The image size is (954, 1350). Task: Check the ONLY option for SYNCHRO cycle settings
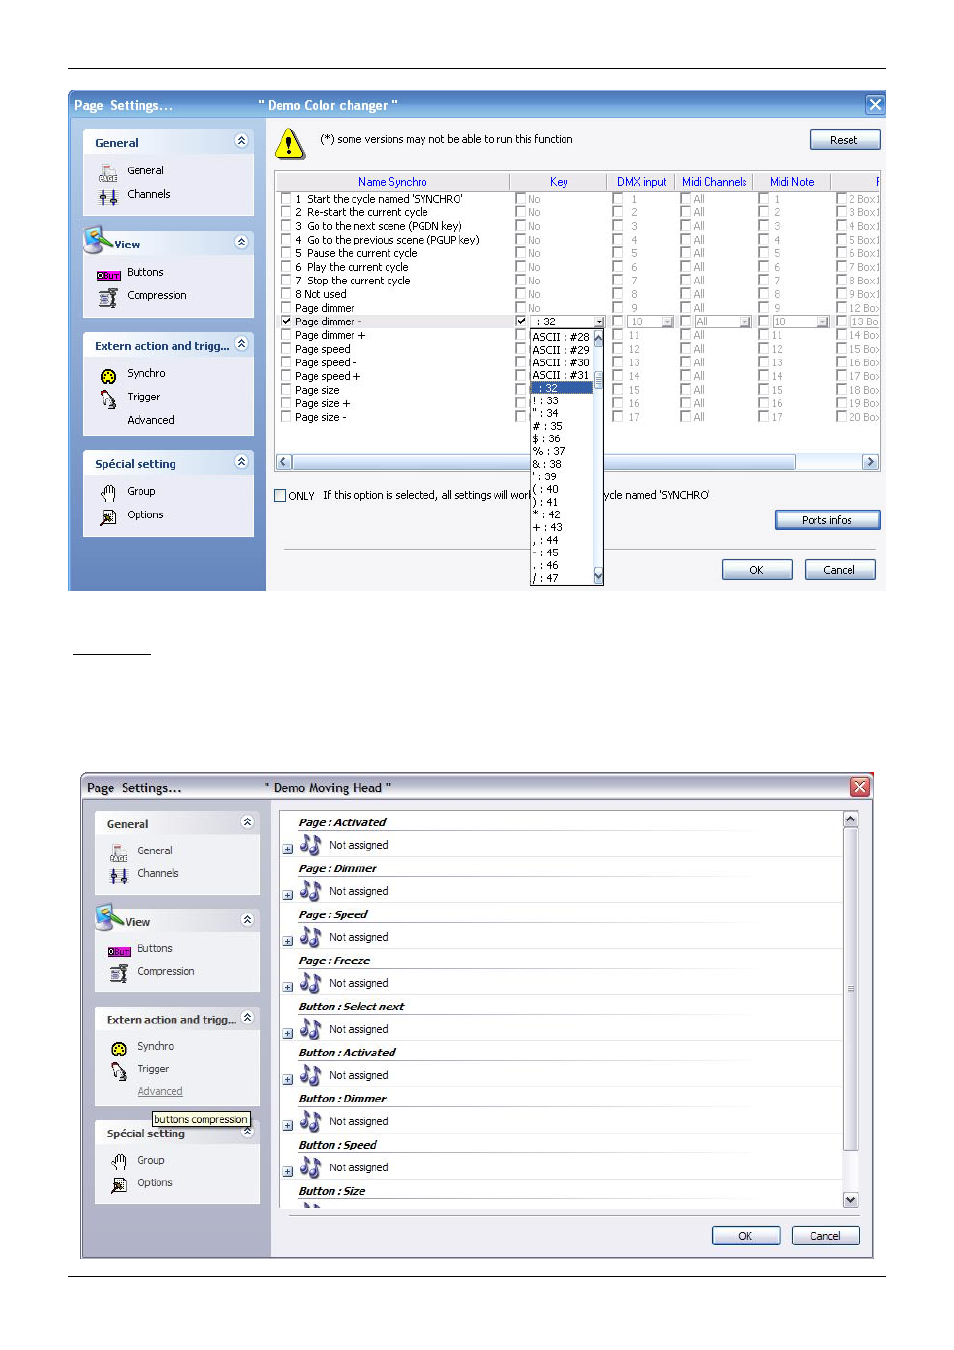click(280, 495)
